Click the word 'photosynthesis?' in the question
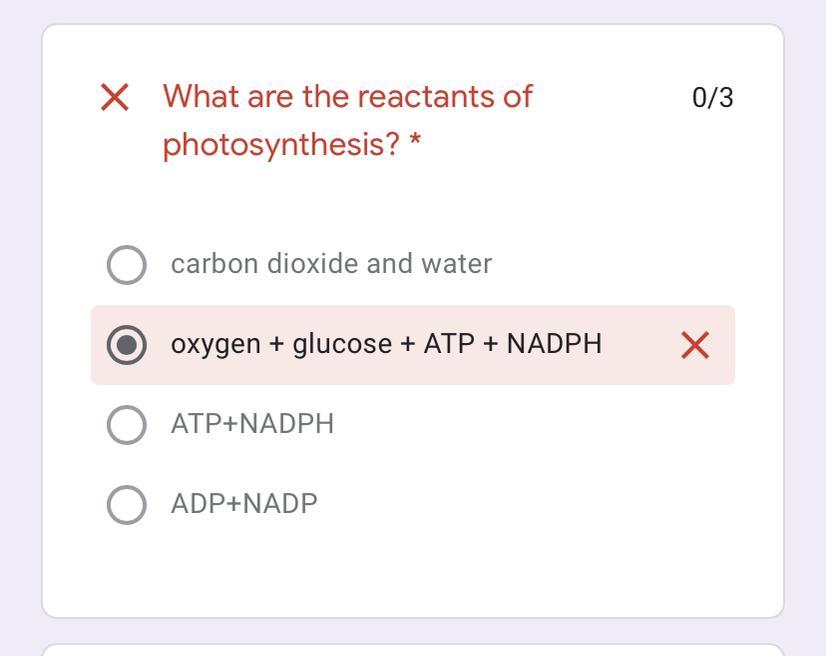Viewport: 826px width, 656px height. [x=281, y=145]
